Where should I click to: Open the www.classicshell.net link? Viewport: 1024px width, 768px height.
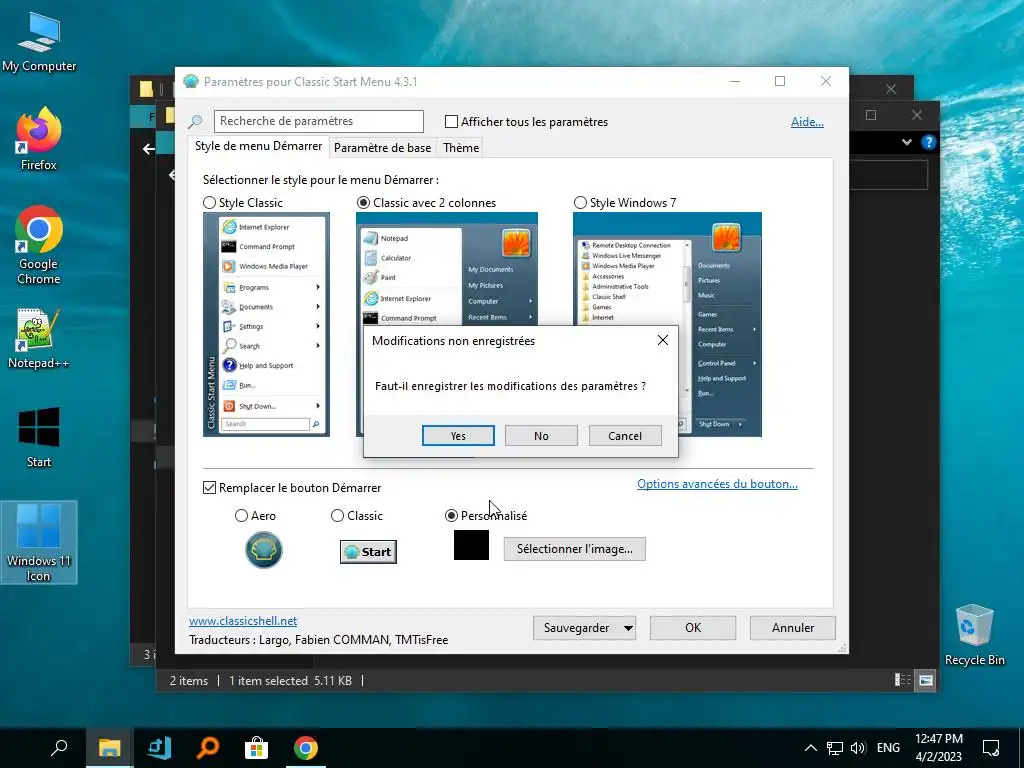tap(243, 621)
